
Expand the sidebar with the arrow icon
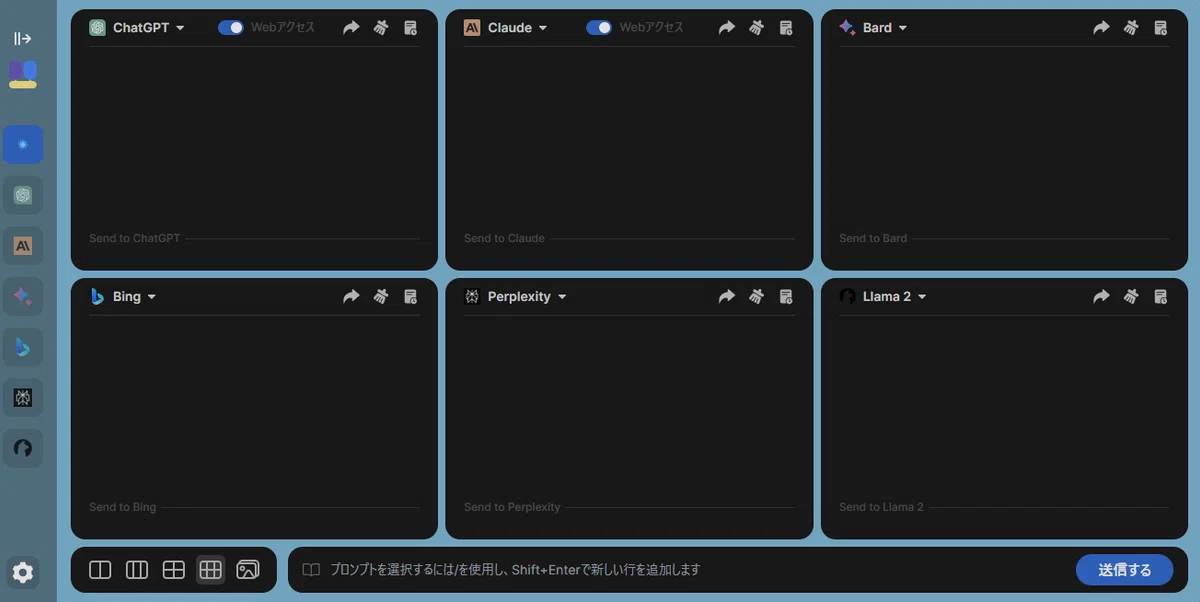tap(22, 39)
